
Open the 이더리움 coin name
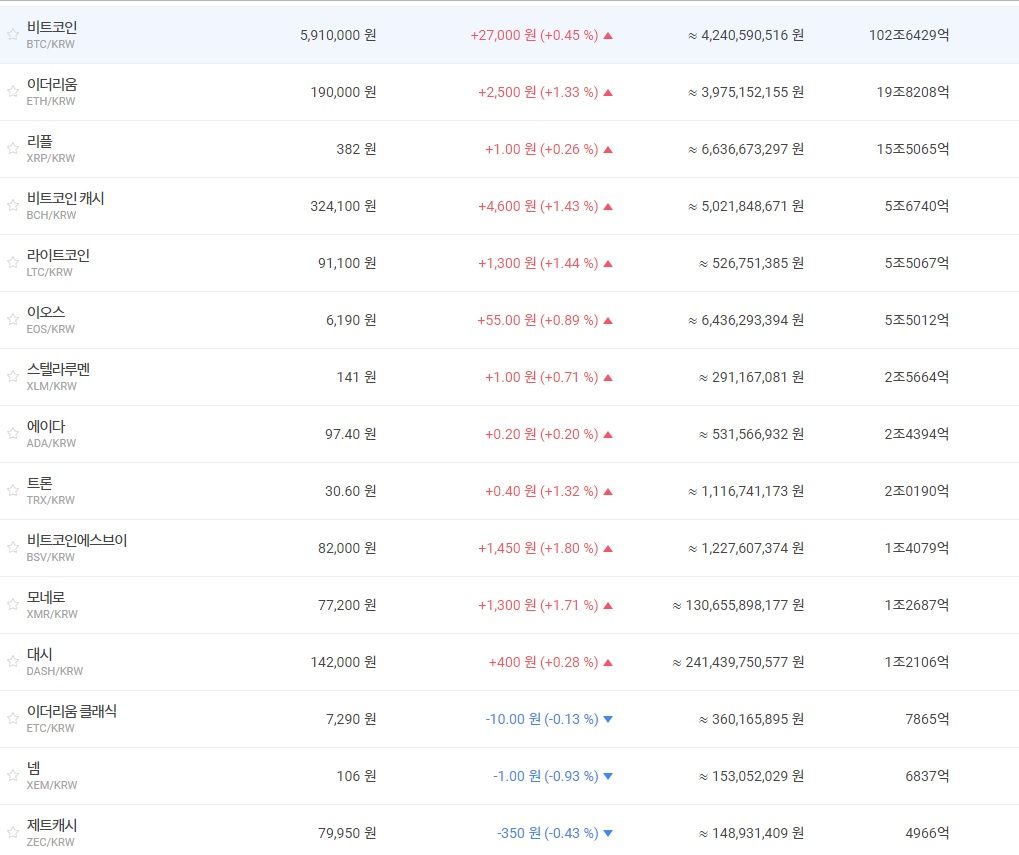[52, 84]
